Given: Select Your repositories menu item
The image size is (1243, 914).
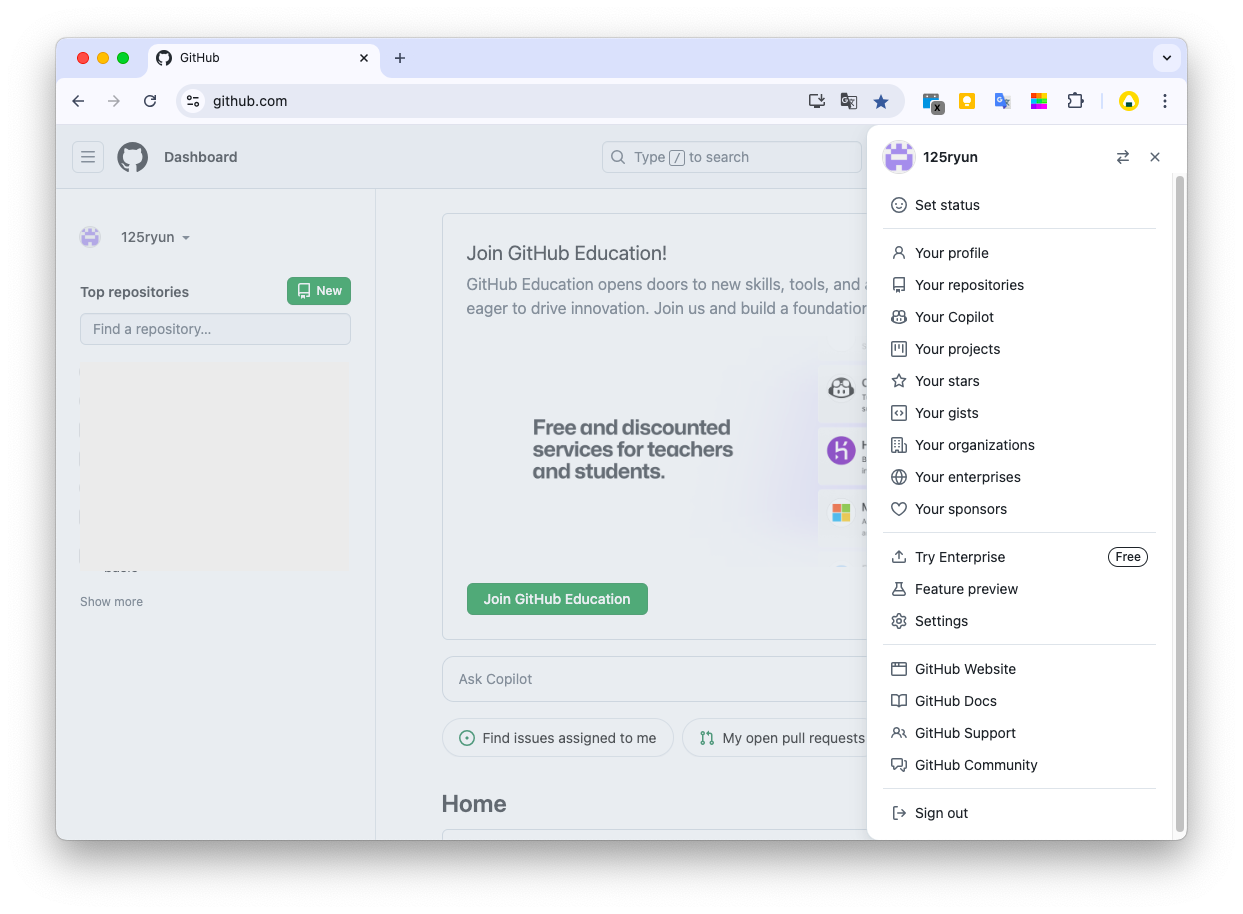Looking at the screenshot, I should [1019, 285].
